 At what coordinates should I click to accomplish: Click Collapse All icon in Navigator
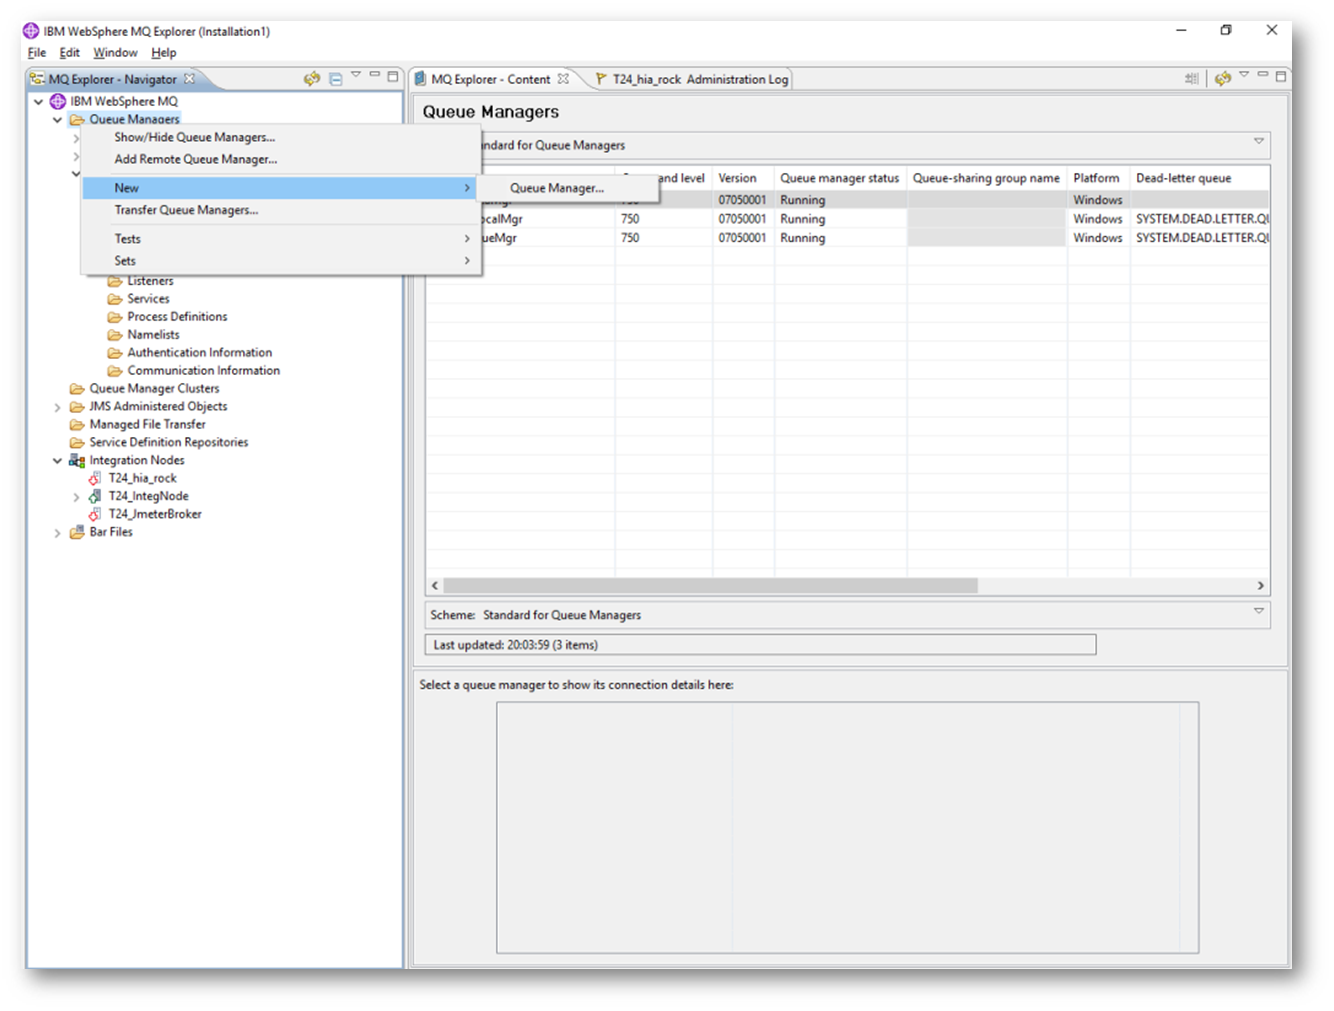point(336,79)
